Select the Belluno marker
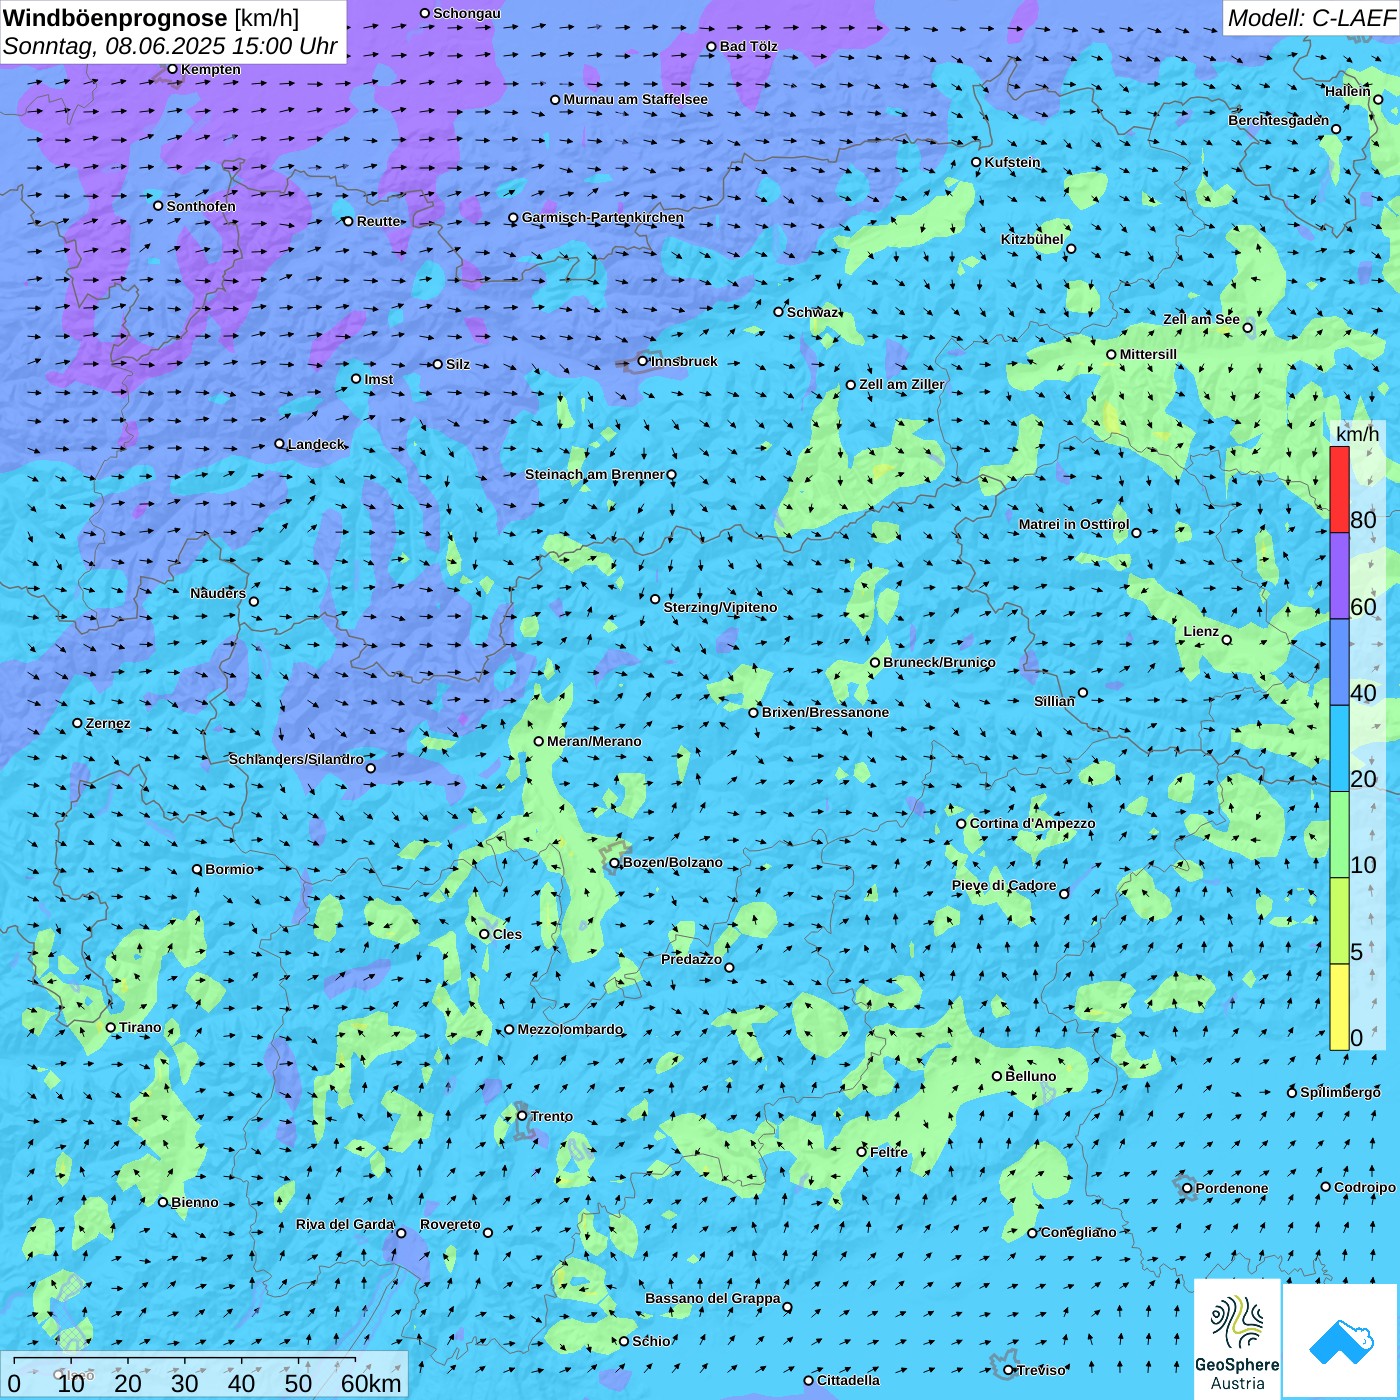Screen dimensions: 1400x1400 (997, 1076)
